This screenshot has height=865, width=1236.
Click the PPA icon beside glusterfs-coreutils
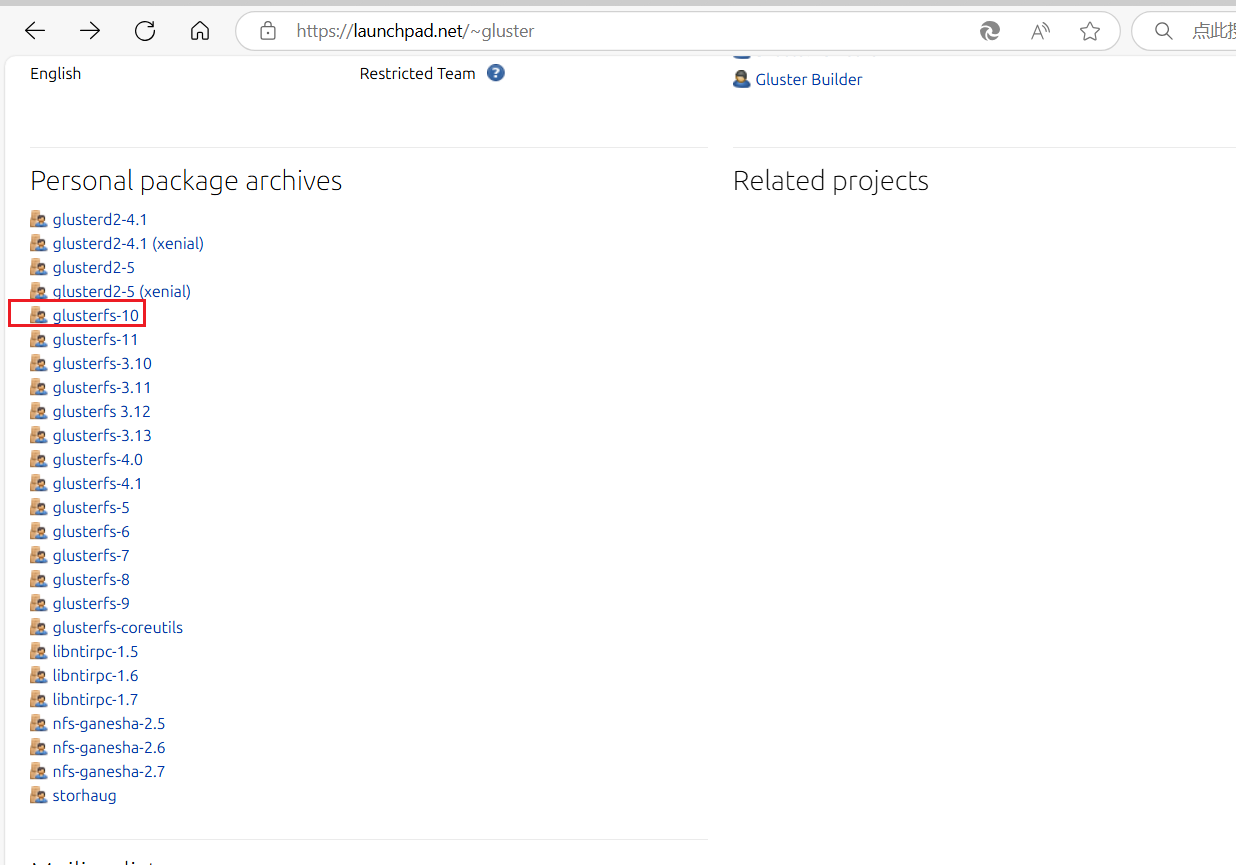[39, 627]
